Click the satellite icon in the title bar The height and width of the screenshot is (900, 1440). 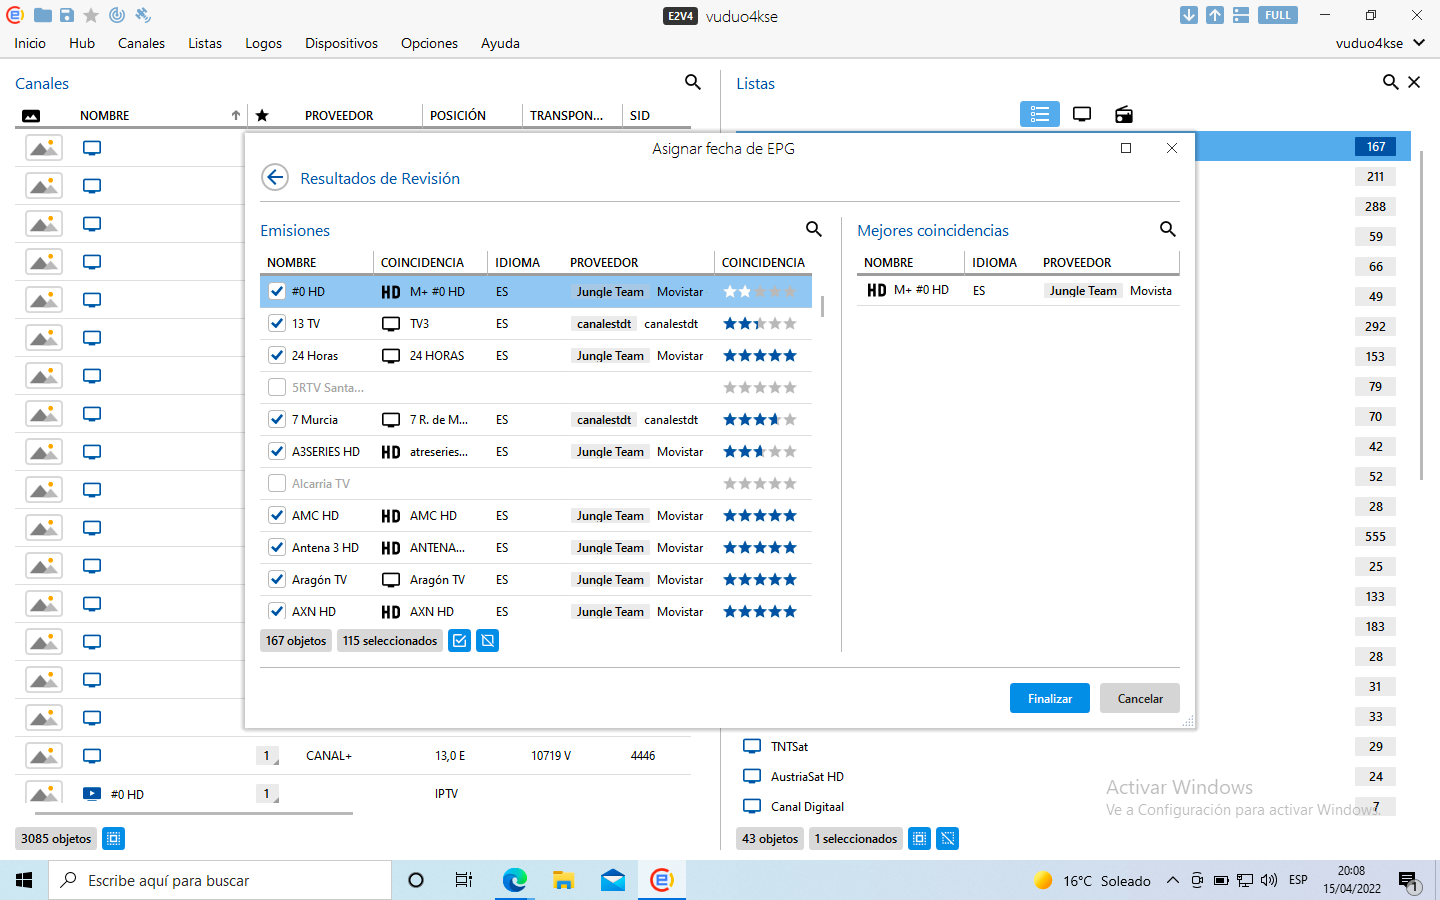tap(143, 15)
